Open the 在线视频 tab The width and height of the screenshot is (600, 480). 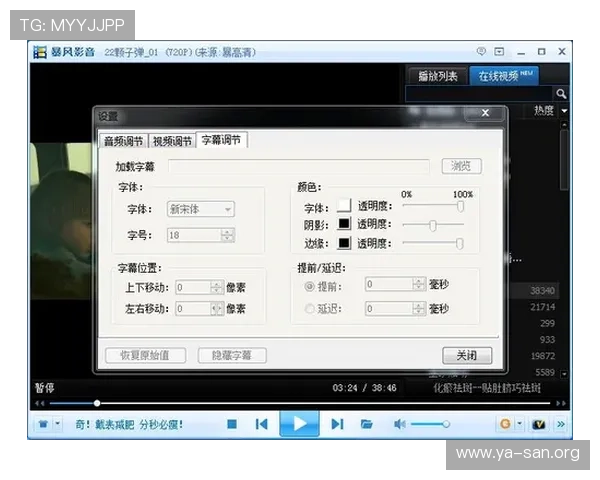(504, 75)
